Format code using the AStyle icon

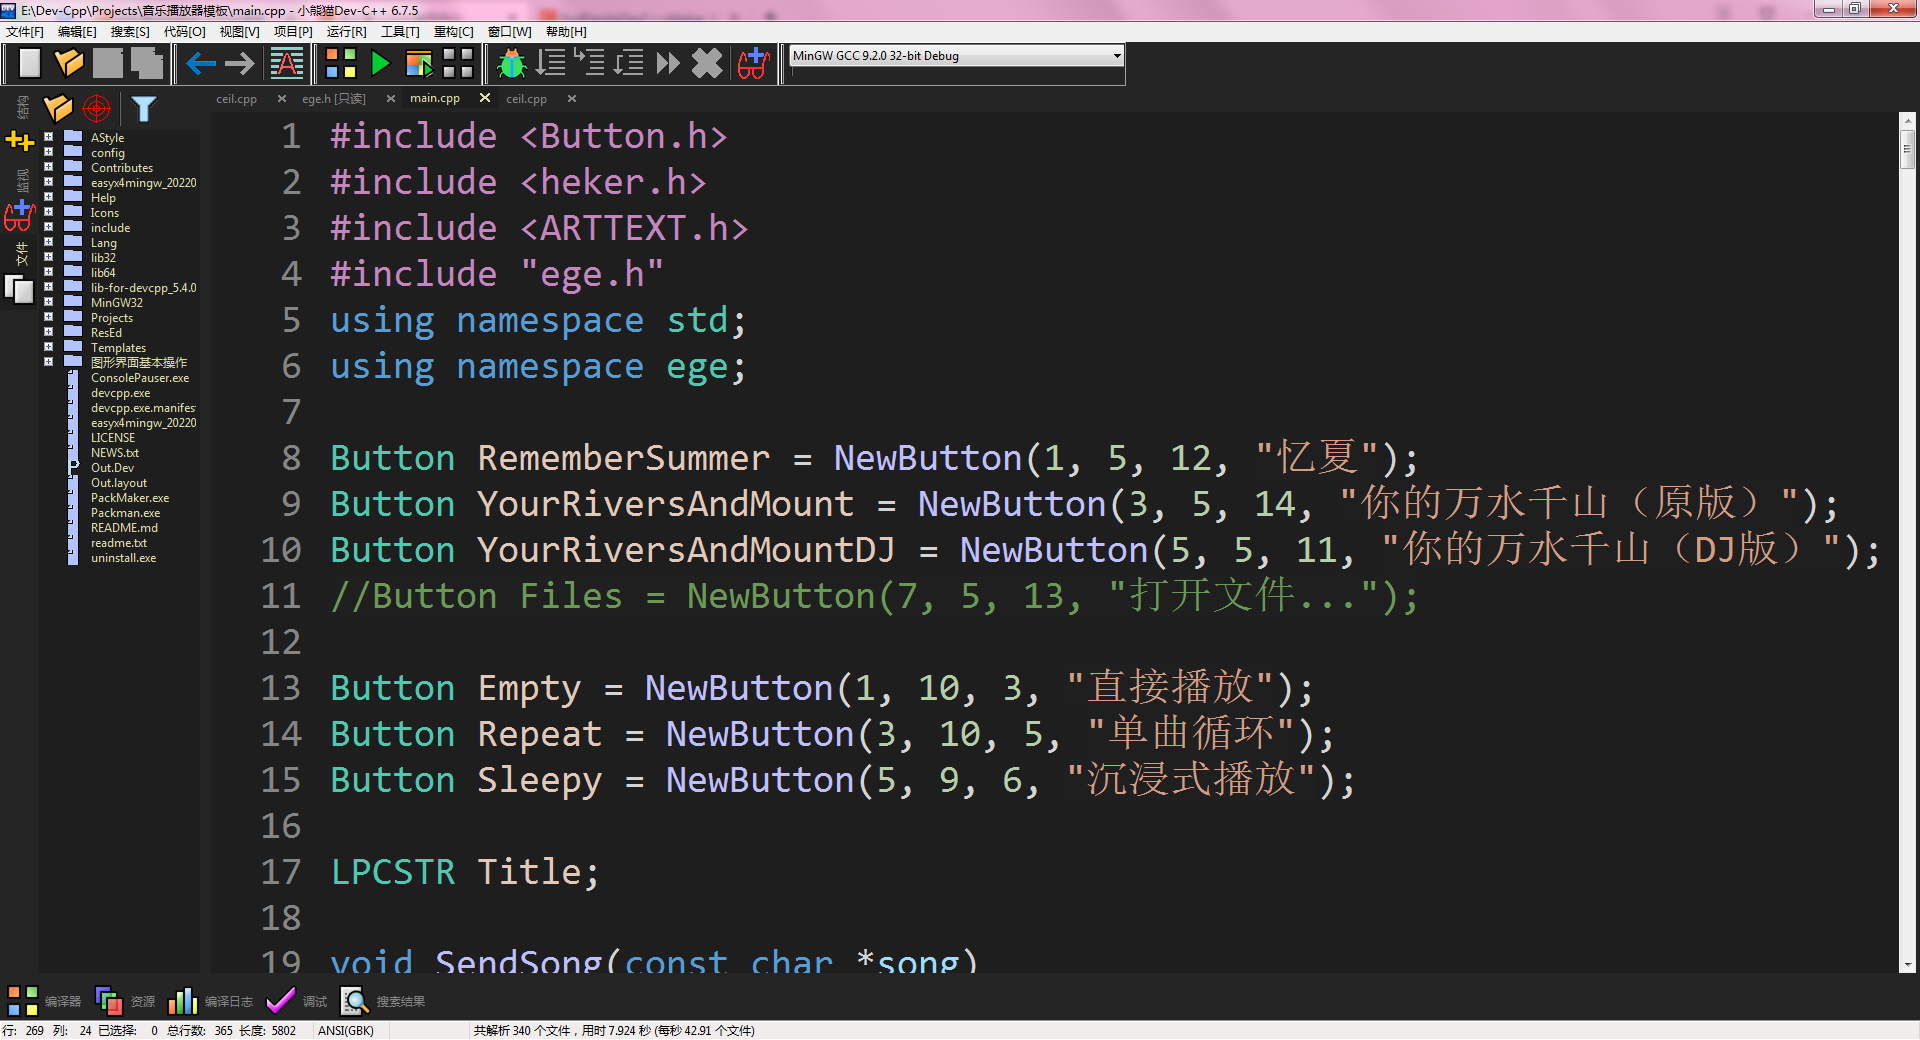pyautogui.click(x=287, y=63)
